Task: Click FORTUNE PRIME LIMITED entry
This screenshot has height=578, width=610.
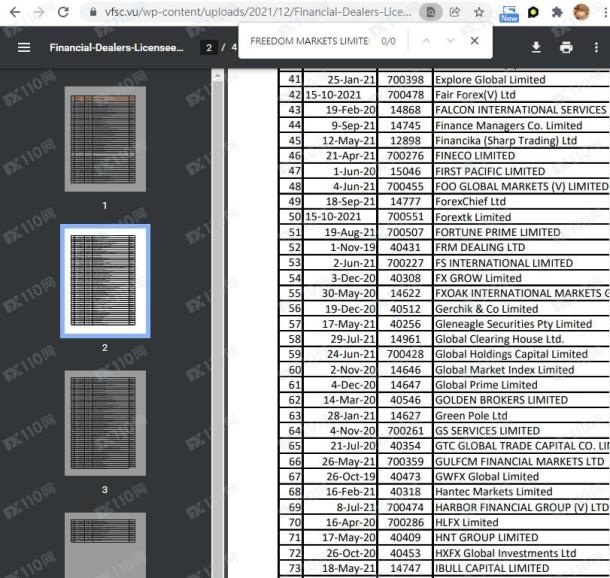Action: (x=498, y=232)
